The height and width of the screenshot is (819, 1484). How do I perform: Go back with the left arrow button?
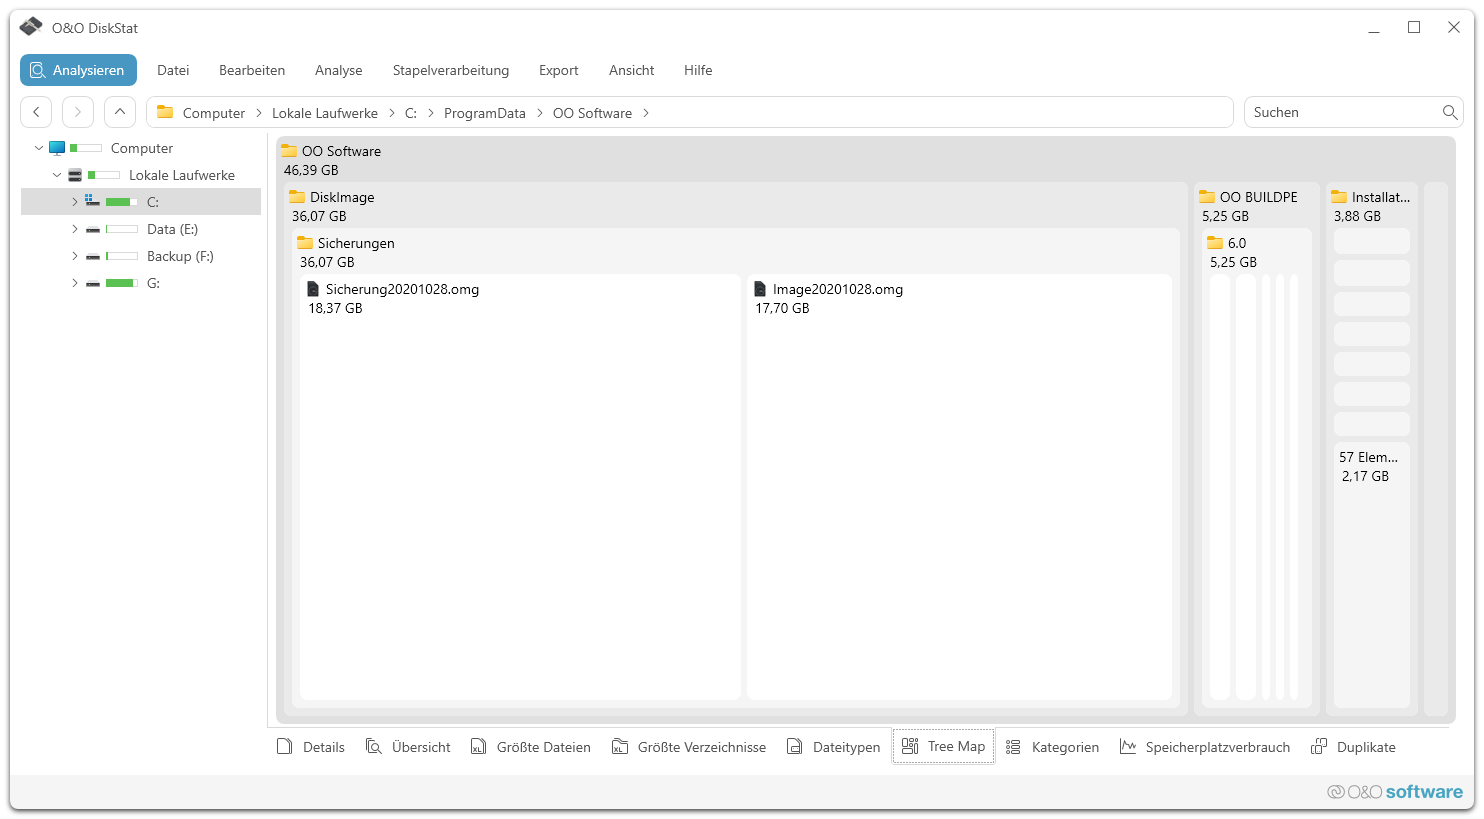click(36, 112)
